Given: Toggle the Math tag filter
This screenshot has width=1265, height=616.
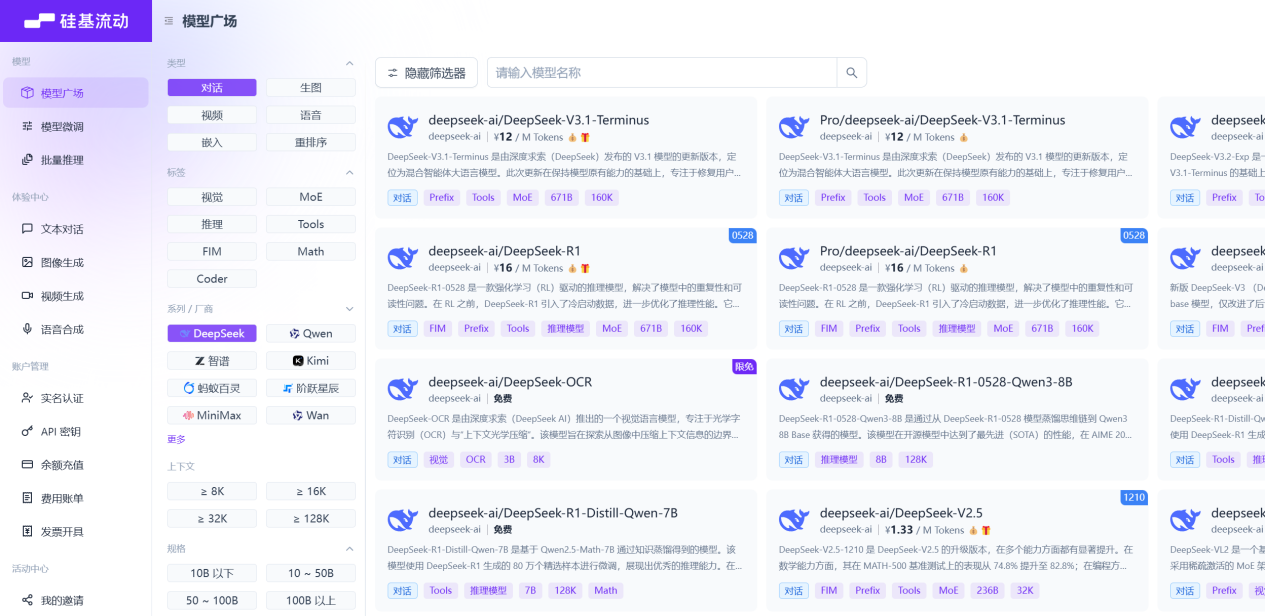Looking at the screenshot, I should click(x=311, y=251).
